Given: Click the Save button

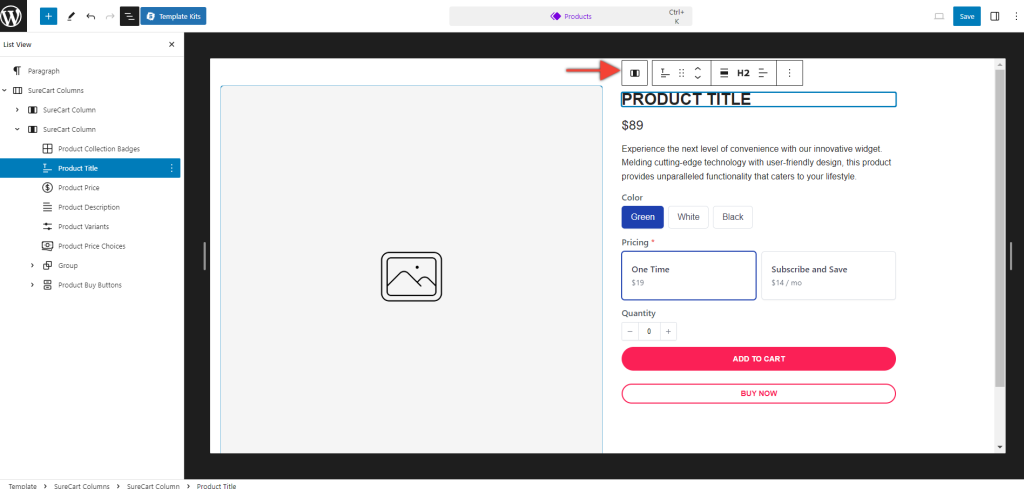Looking at the screenshot, I should pos(966,16).
